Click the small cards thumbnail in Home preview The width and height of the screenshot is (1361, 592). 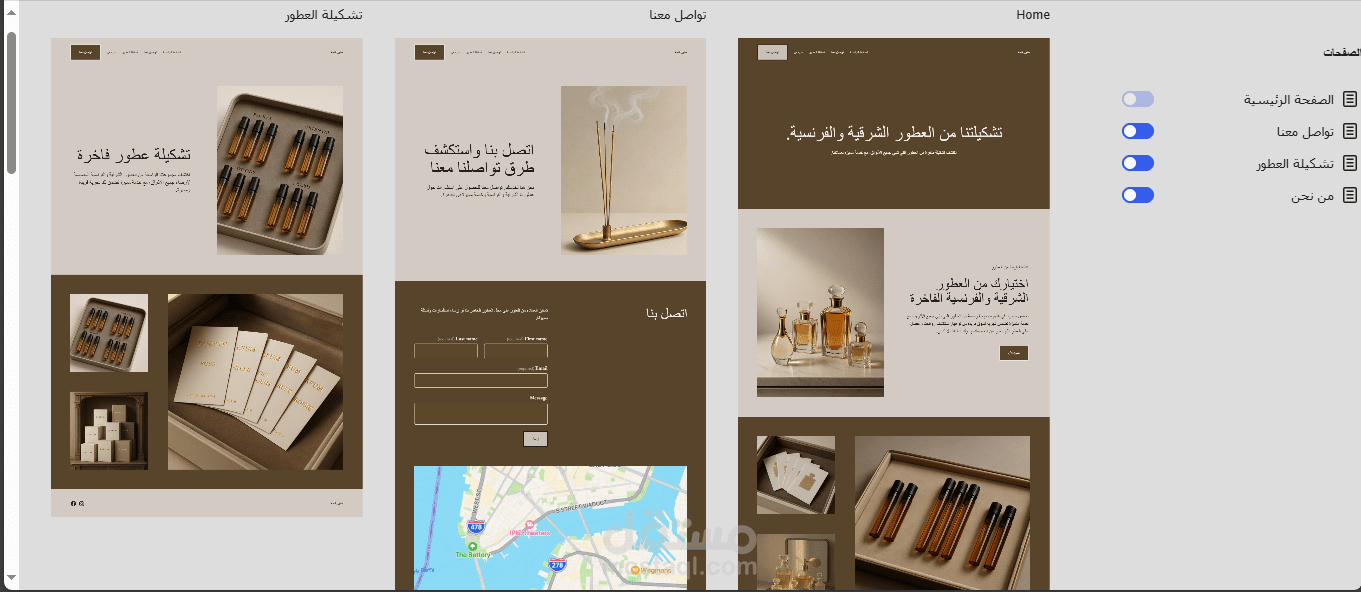796,475
